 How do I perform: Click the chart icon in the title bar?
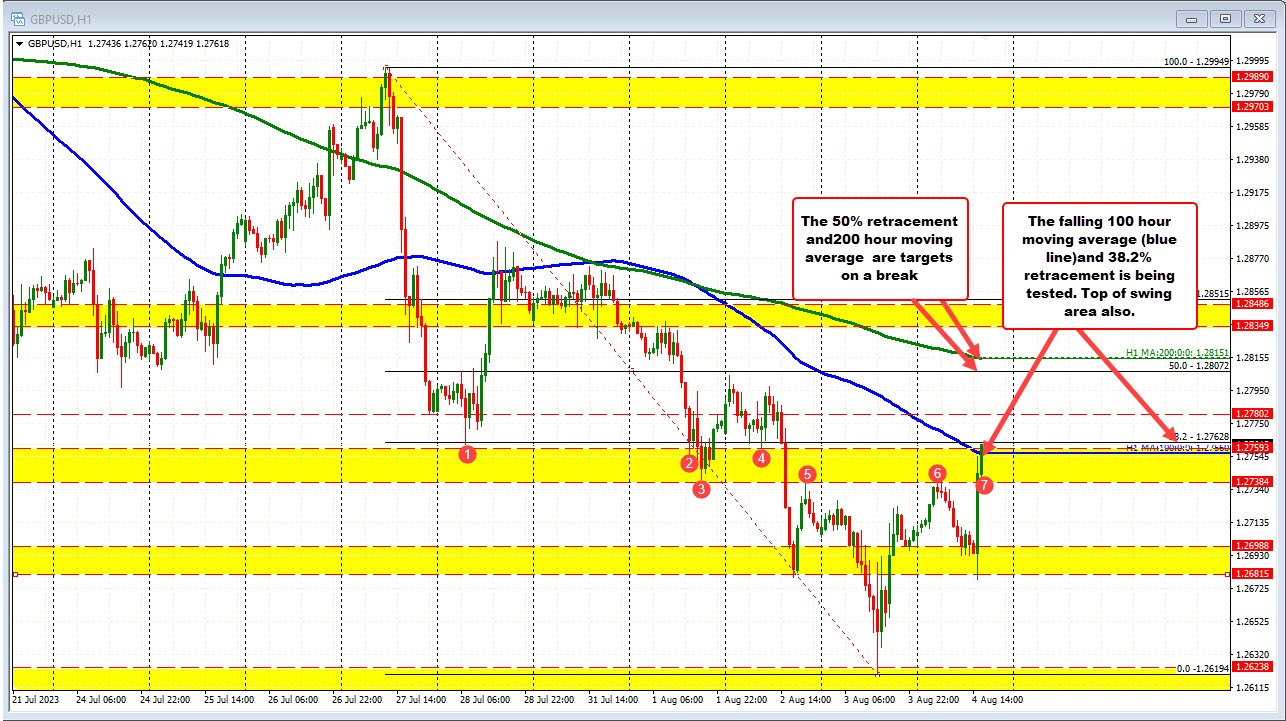(19, 18)
